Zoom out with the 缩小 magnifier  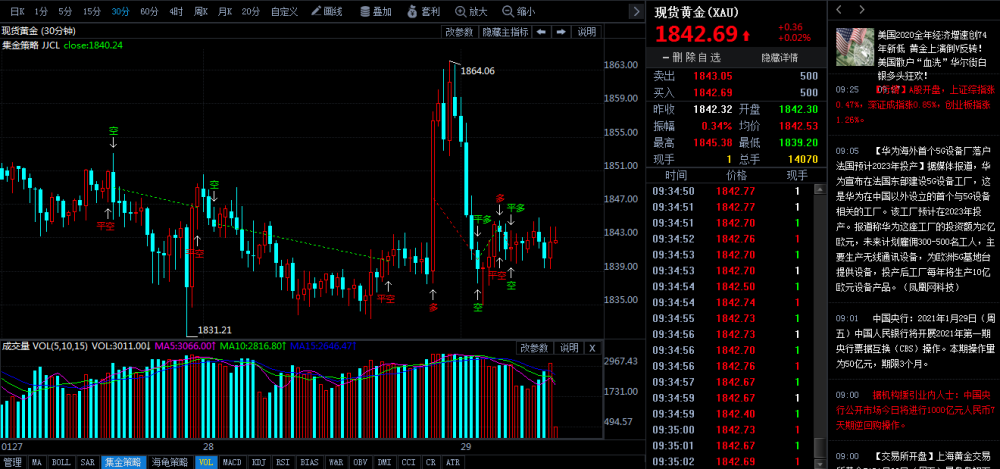518,11
